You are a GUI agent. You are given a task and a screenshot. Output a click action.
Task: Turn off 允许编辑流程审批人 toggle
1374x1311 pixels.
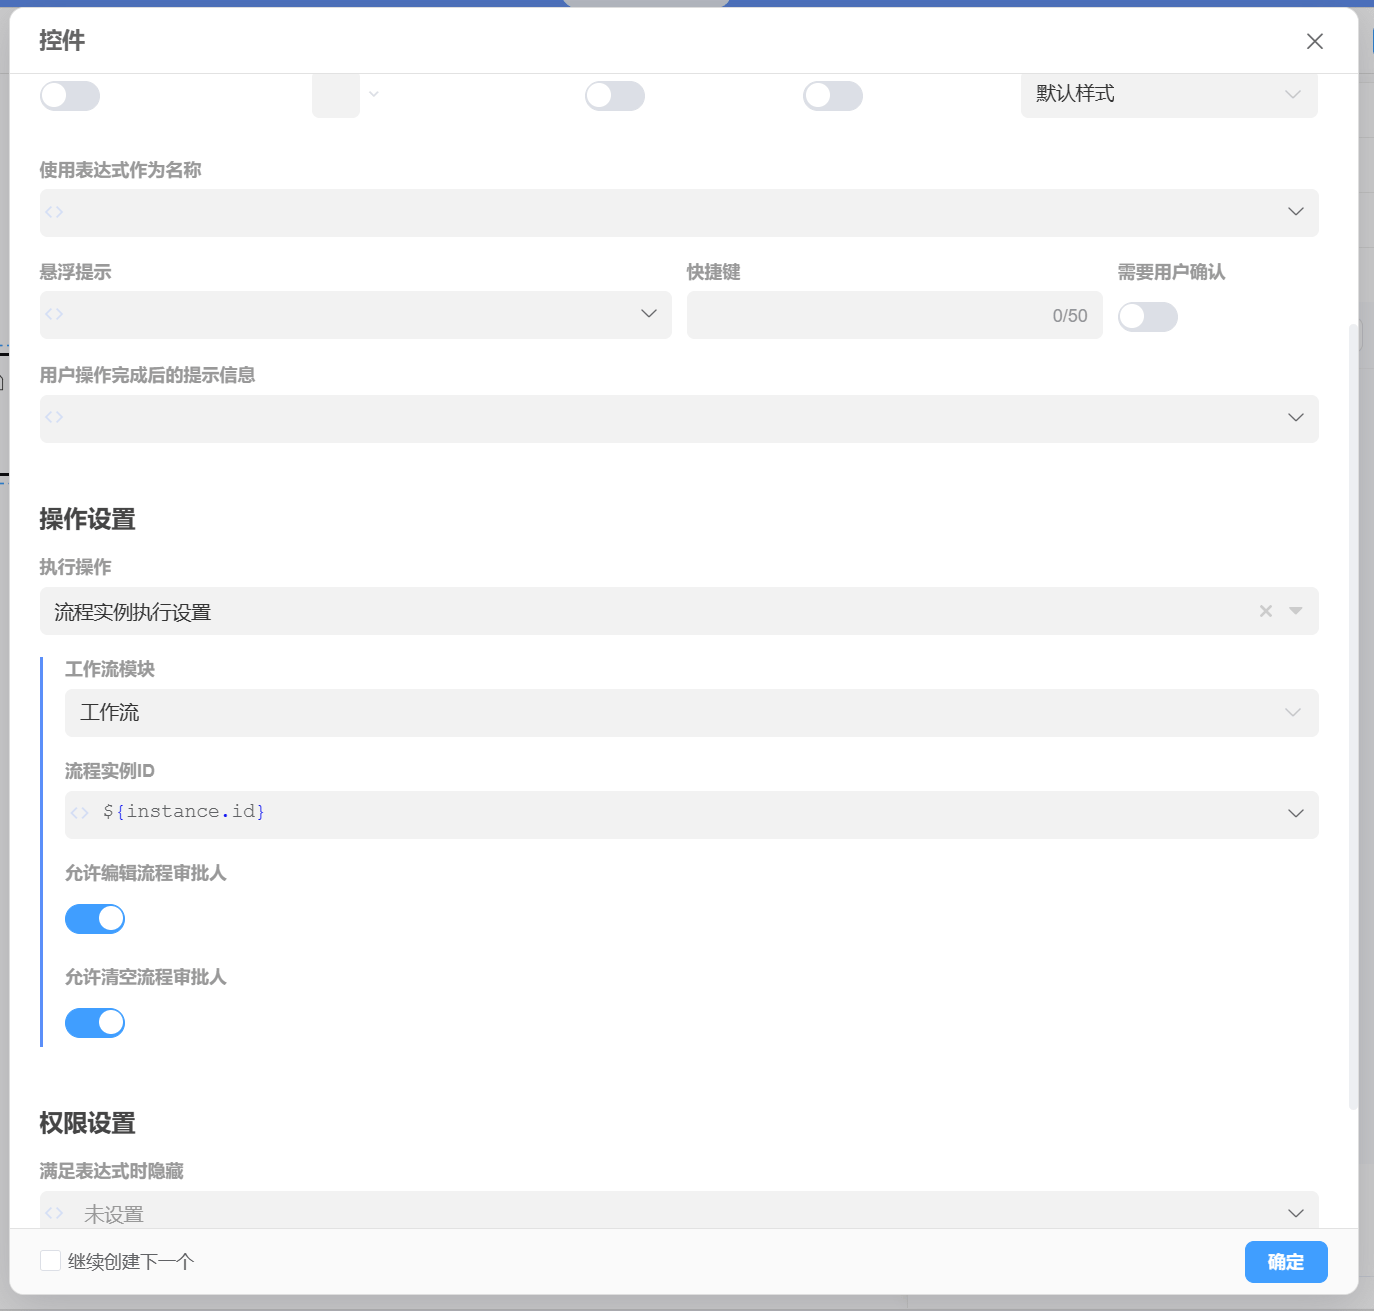[95, 919]
